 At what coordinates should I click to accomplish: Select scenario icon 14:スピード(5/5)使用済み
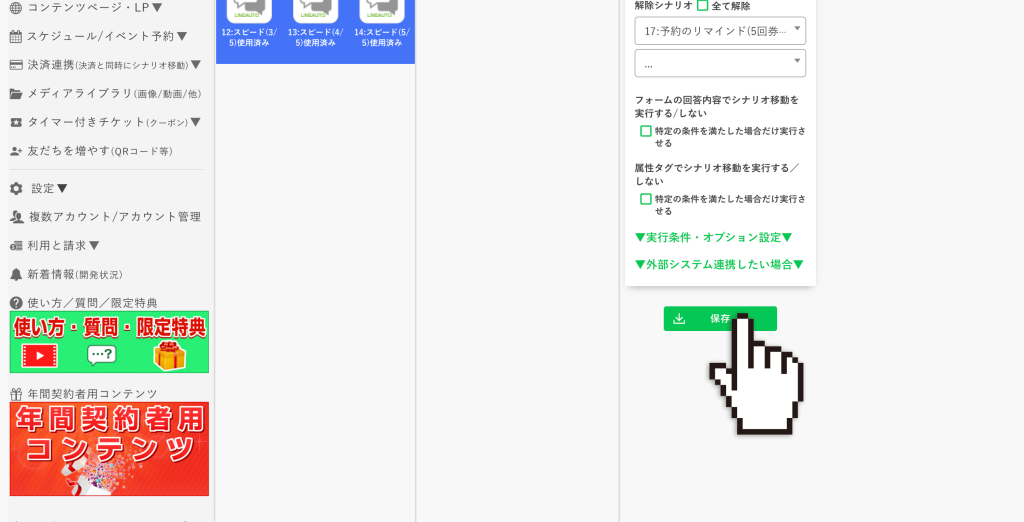[x=381, y=12]
